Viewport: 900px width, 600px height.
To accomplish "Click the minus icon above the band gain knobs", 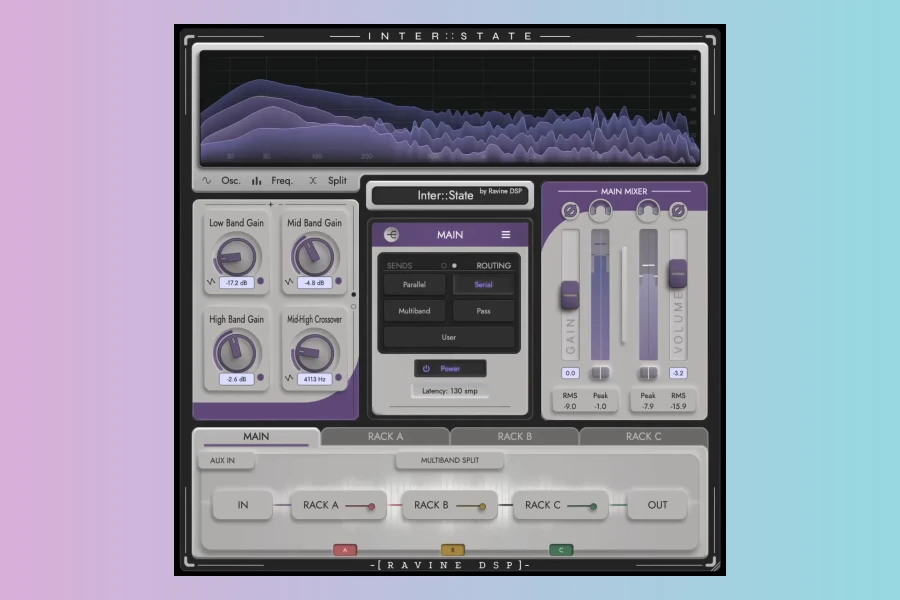I will click(x=281, y=204).
